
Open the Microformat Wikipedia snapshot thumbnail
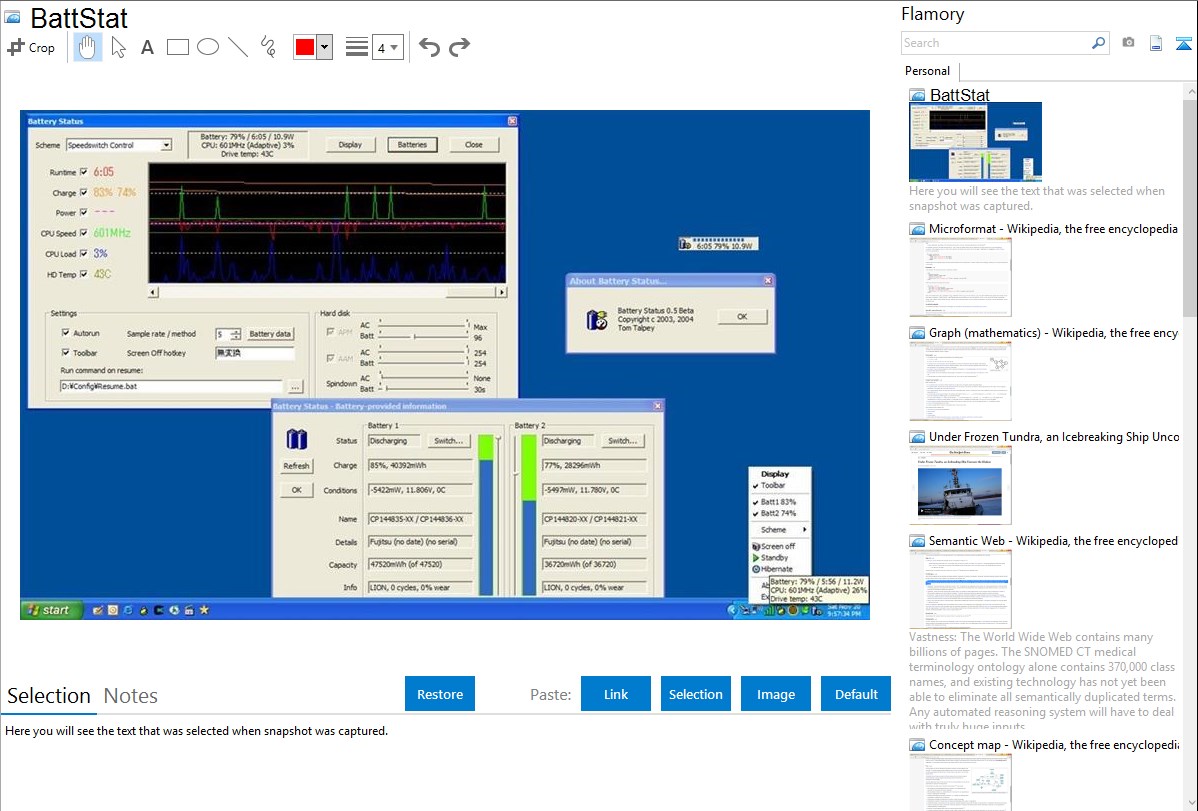pyautogui.click(x=961, y=277)
